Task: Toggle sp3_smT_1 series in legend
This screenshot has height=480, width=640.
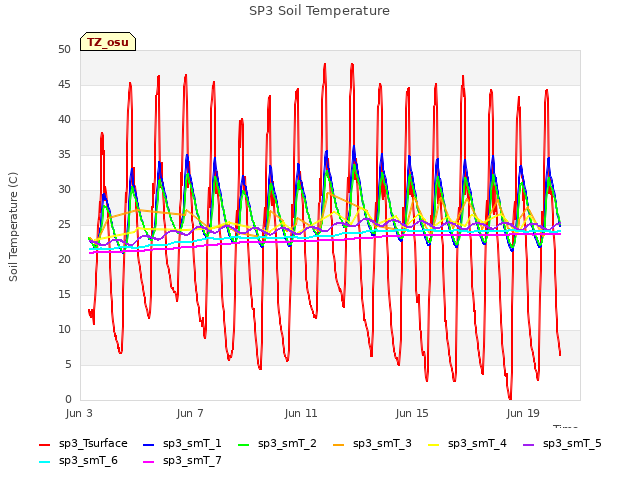Action: pos(182,444)
